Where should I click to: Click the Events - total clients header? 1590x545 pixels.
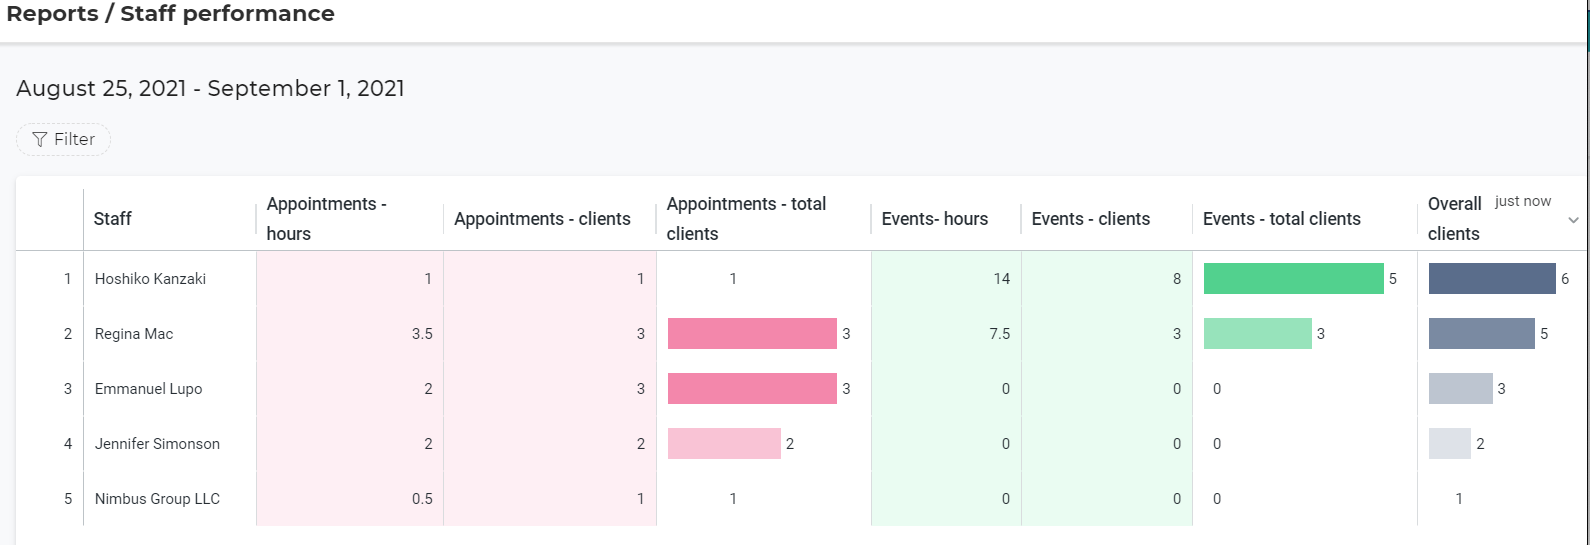click(x=1281, y=219)
